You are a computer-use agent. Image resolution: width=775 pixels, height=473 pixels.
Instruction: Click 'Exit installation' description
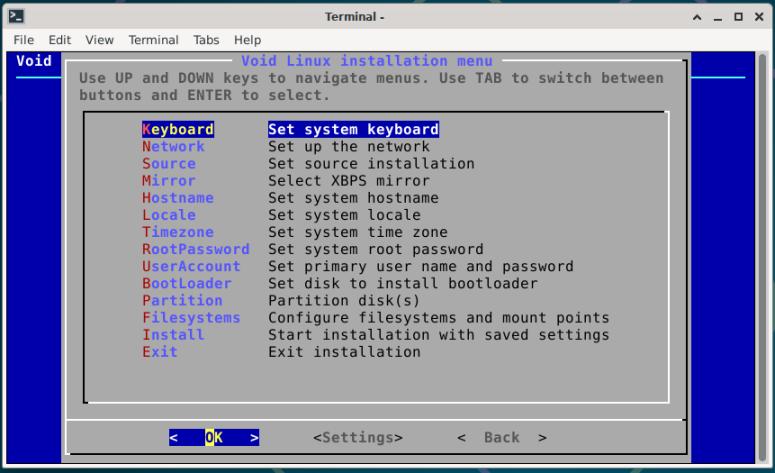coord(344,352)
